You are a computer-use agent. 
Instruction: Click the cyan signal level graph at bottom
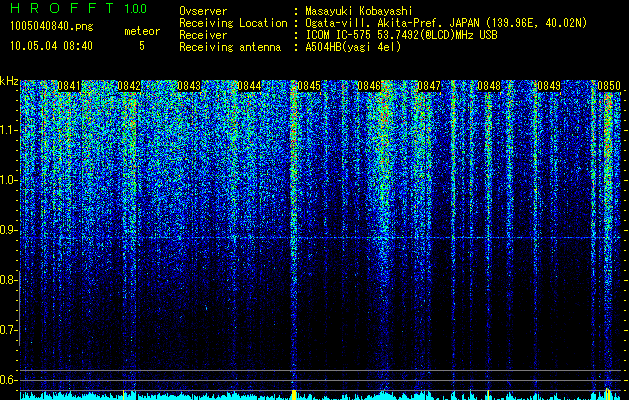coord(321,396)
